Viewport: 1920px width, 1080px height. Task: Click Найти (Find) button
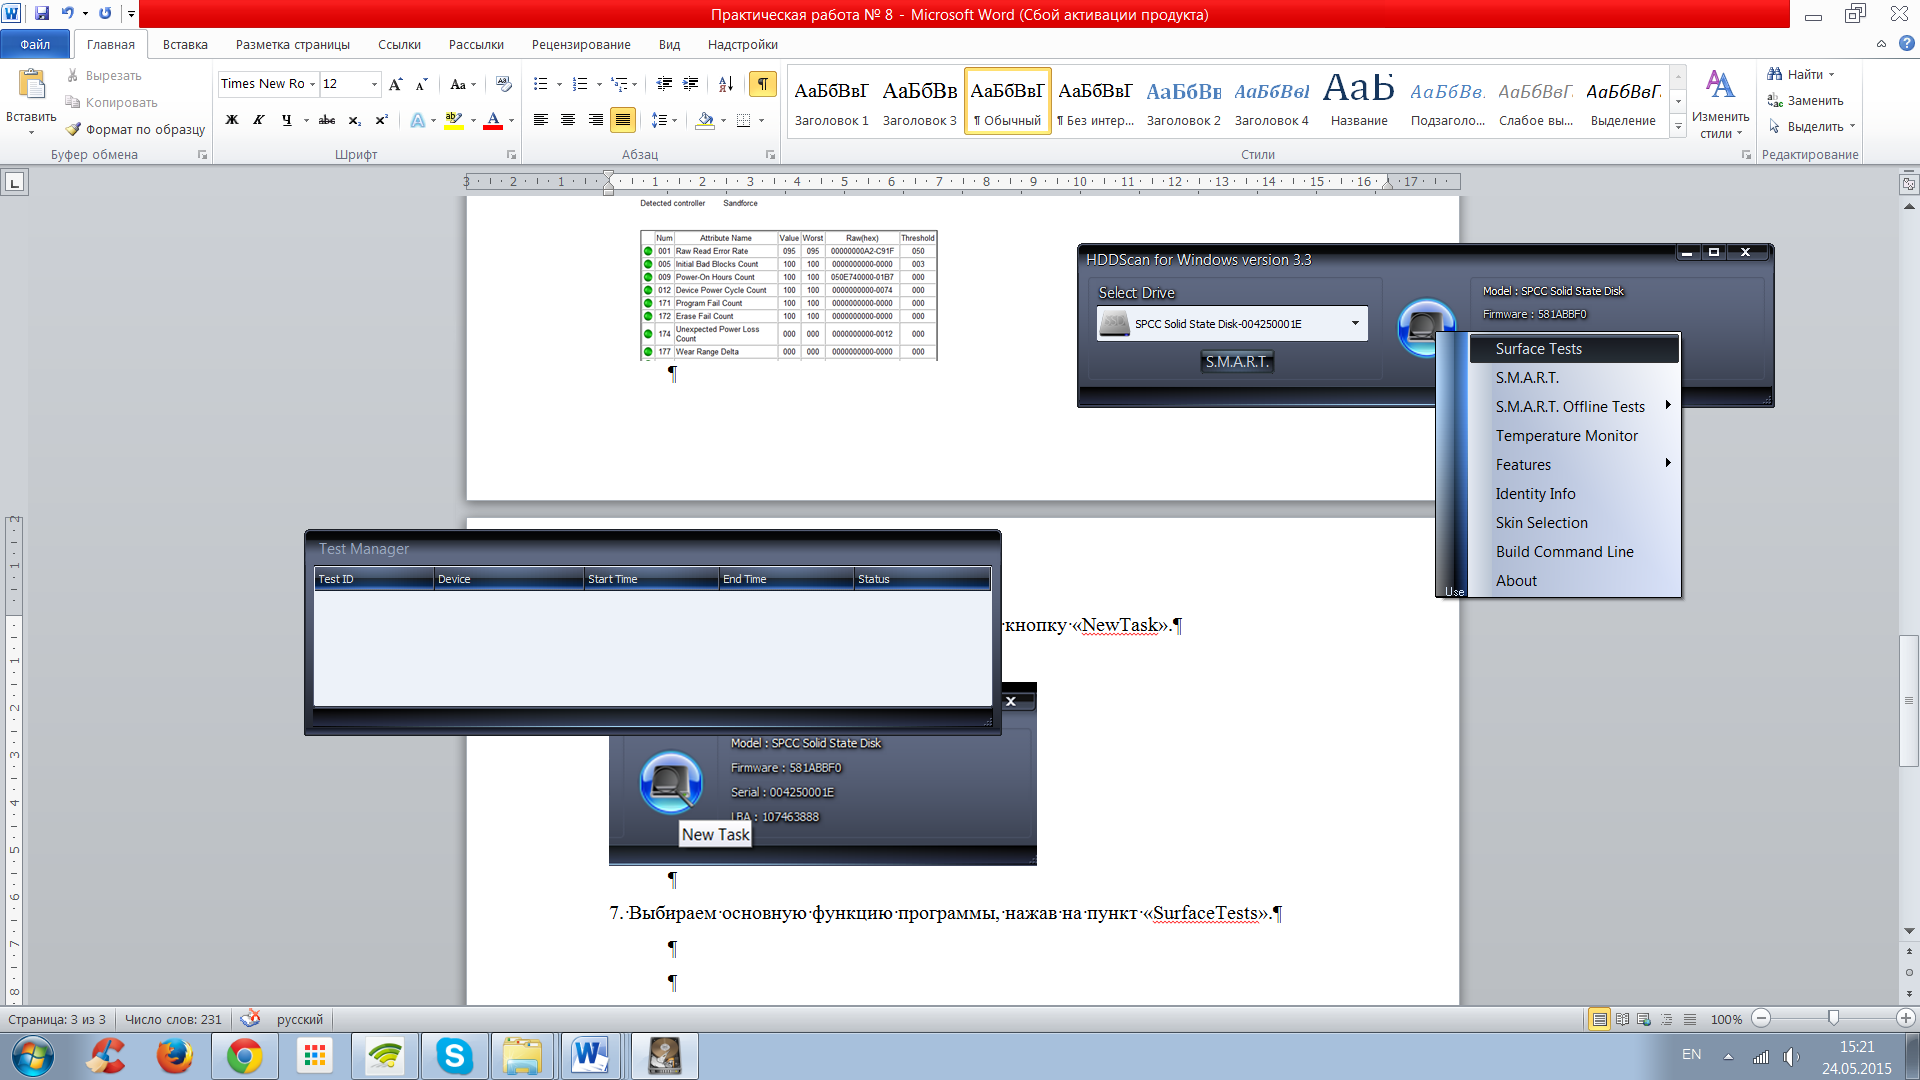tap(1801, 74)
